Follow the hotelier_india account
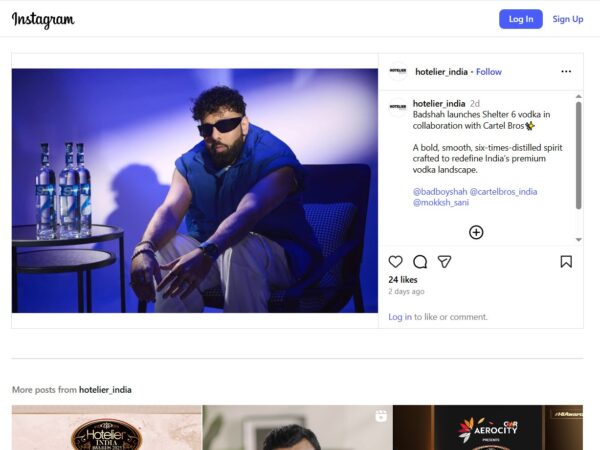 [x=489, y=72]
